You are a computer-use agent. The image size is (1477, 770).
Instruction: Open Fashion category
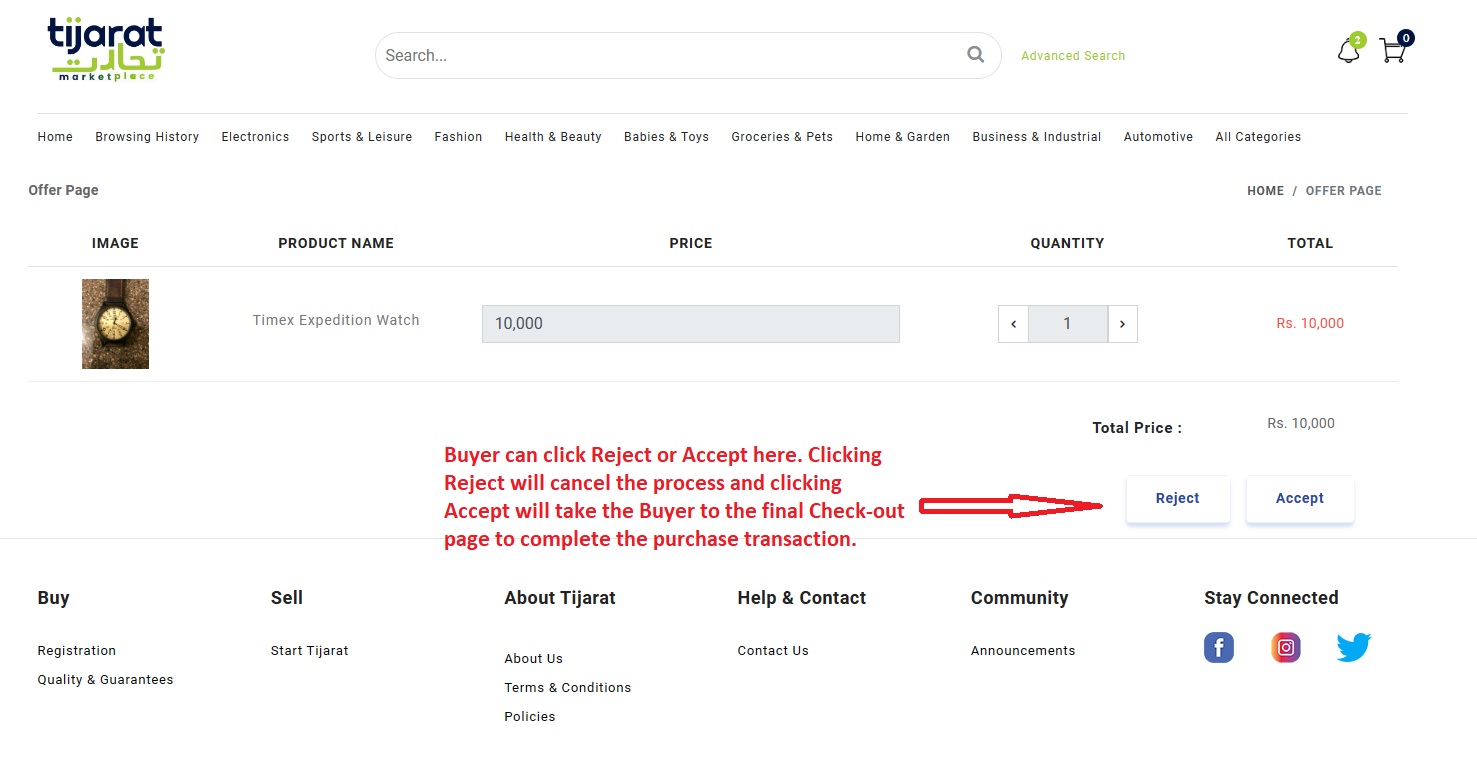point(458,137)
